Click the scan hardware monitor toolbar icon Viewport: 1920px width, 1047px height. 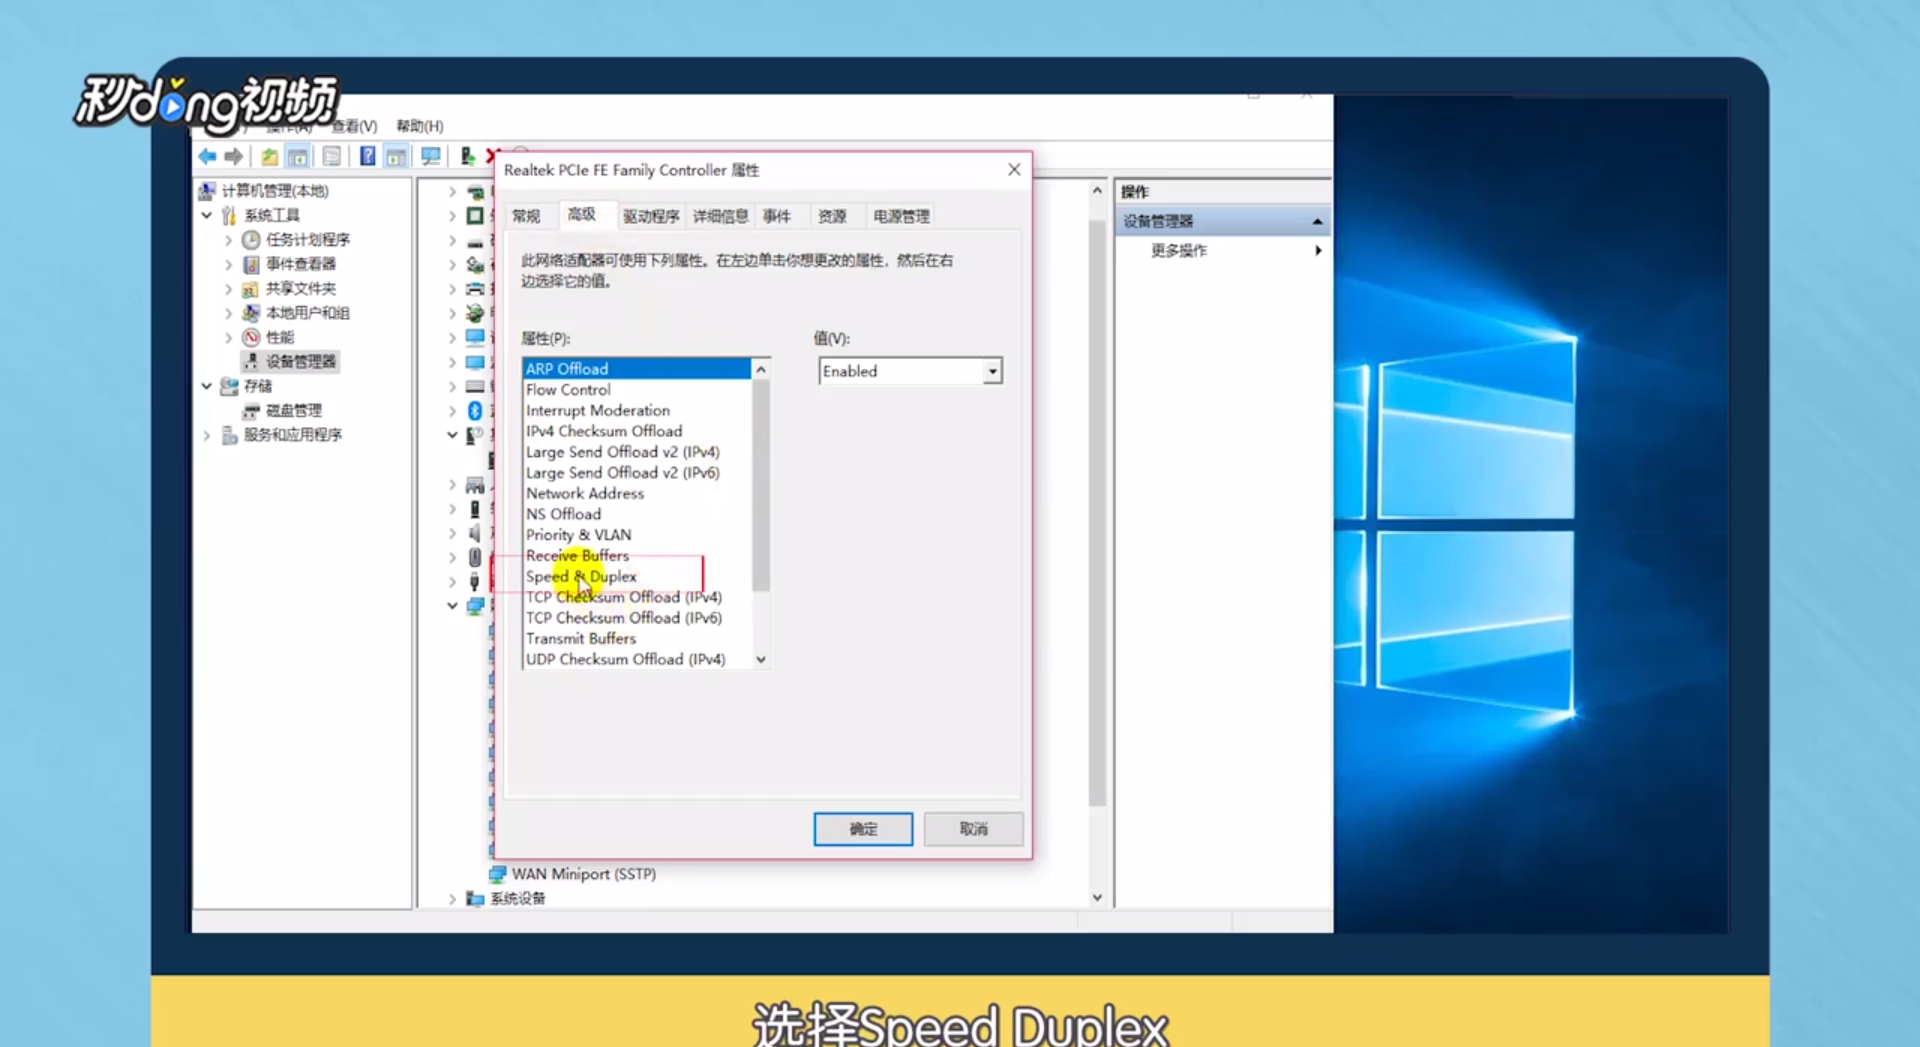click(431, 156)
